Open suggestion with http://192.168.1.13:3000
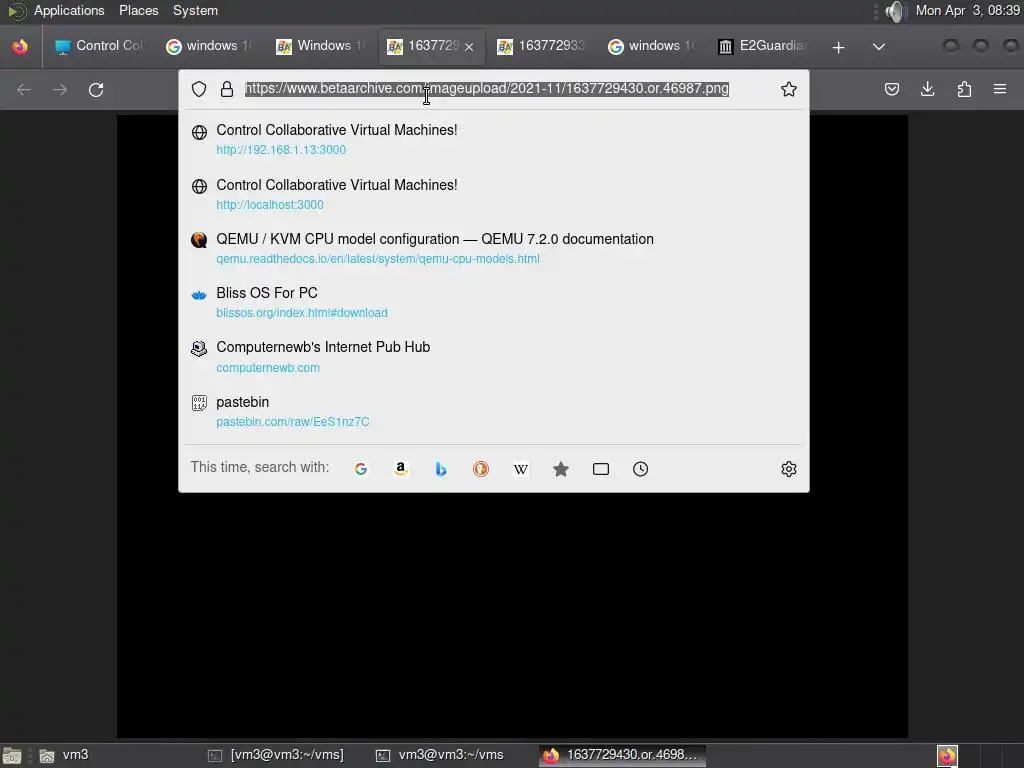Image resolution: width=1024 pixels, height=768 pixels. pos(494,140)
